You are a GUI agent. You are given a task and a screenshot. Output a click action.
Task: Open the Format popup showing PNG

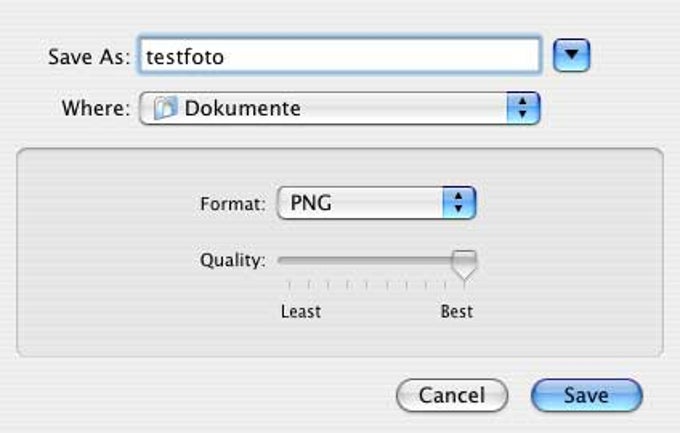pos(376,203)
